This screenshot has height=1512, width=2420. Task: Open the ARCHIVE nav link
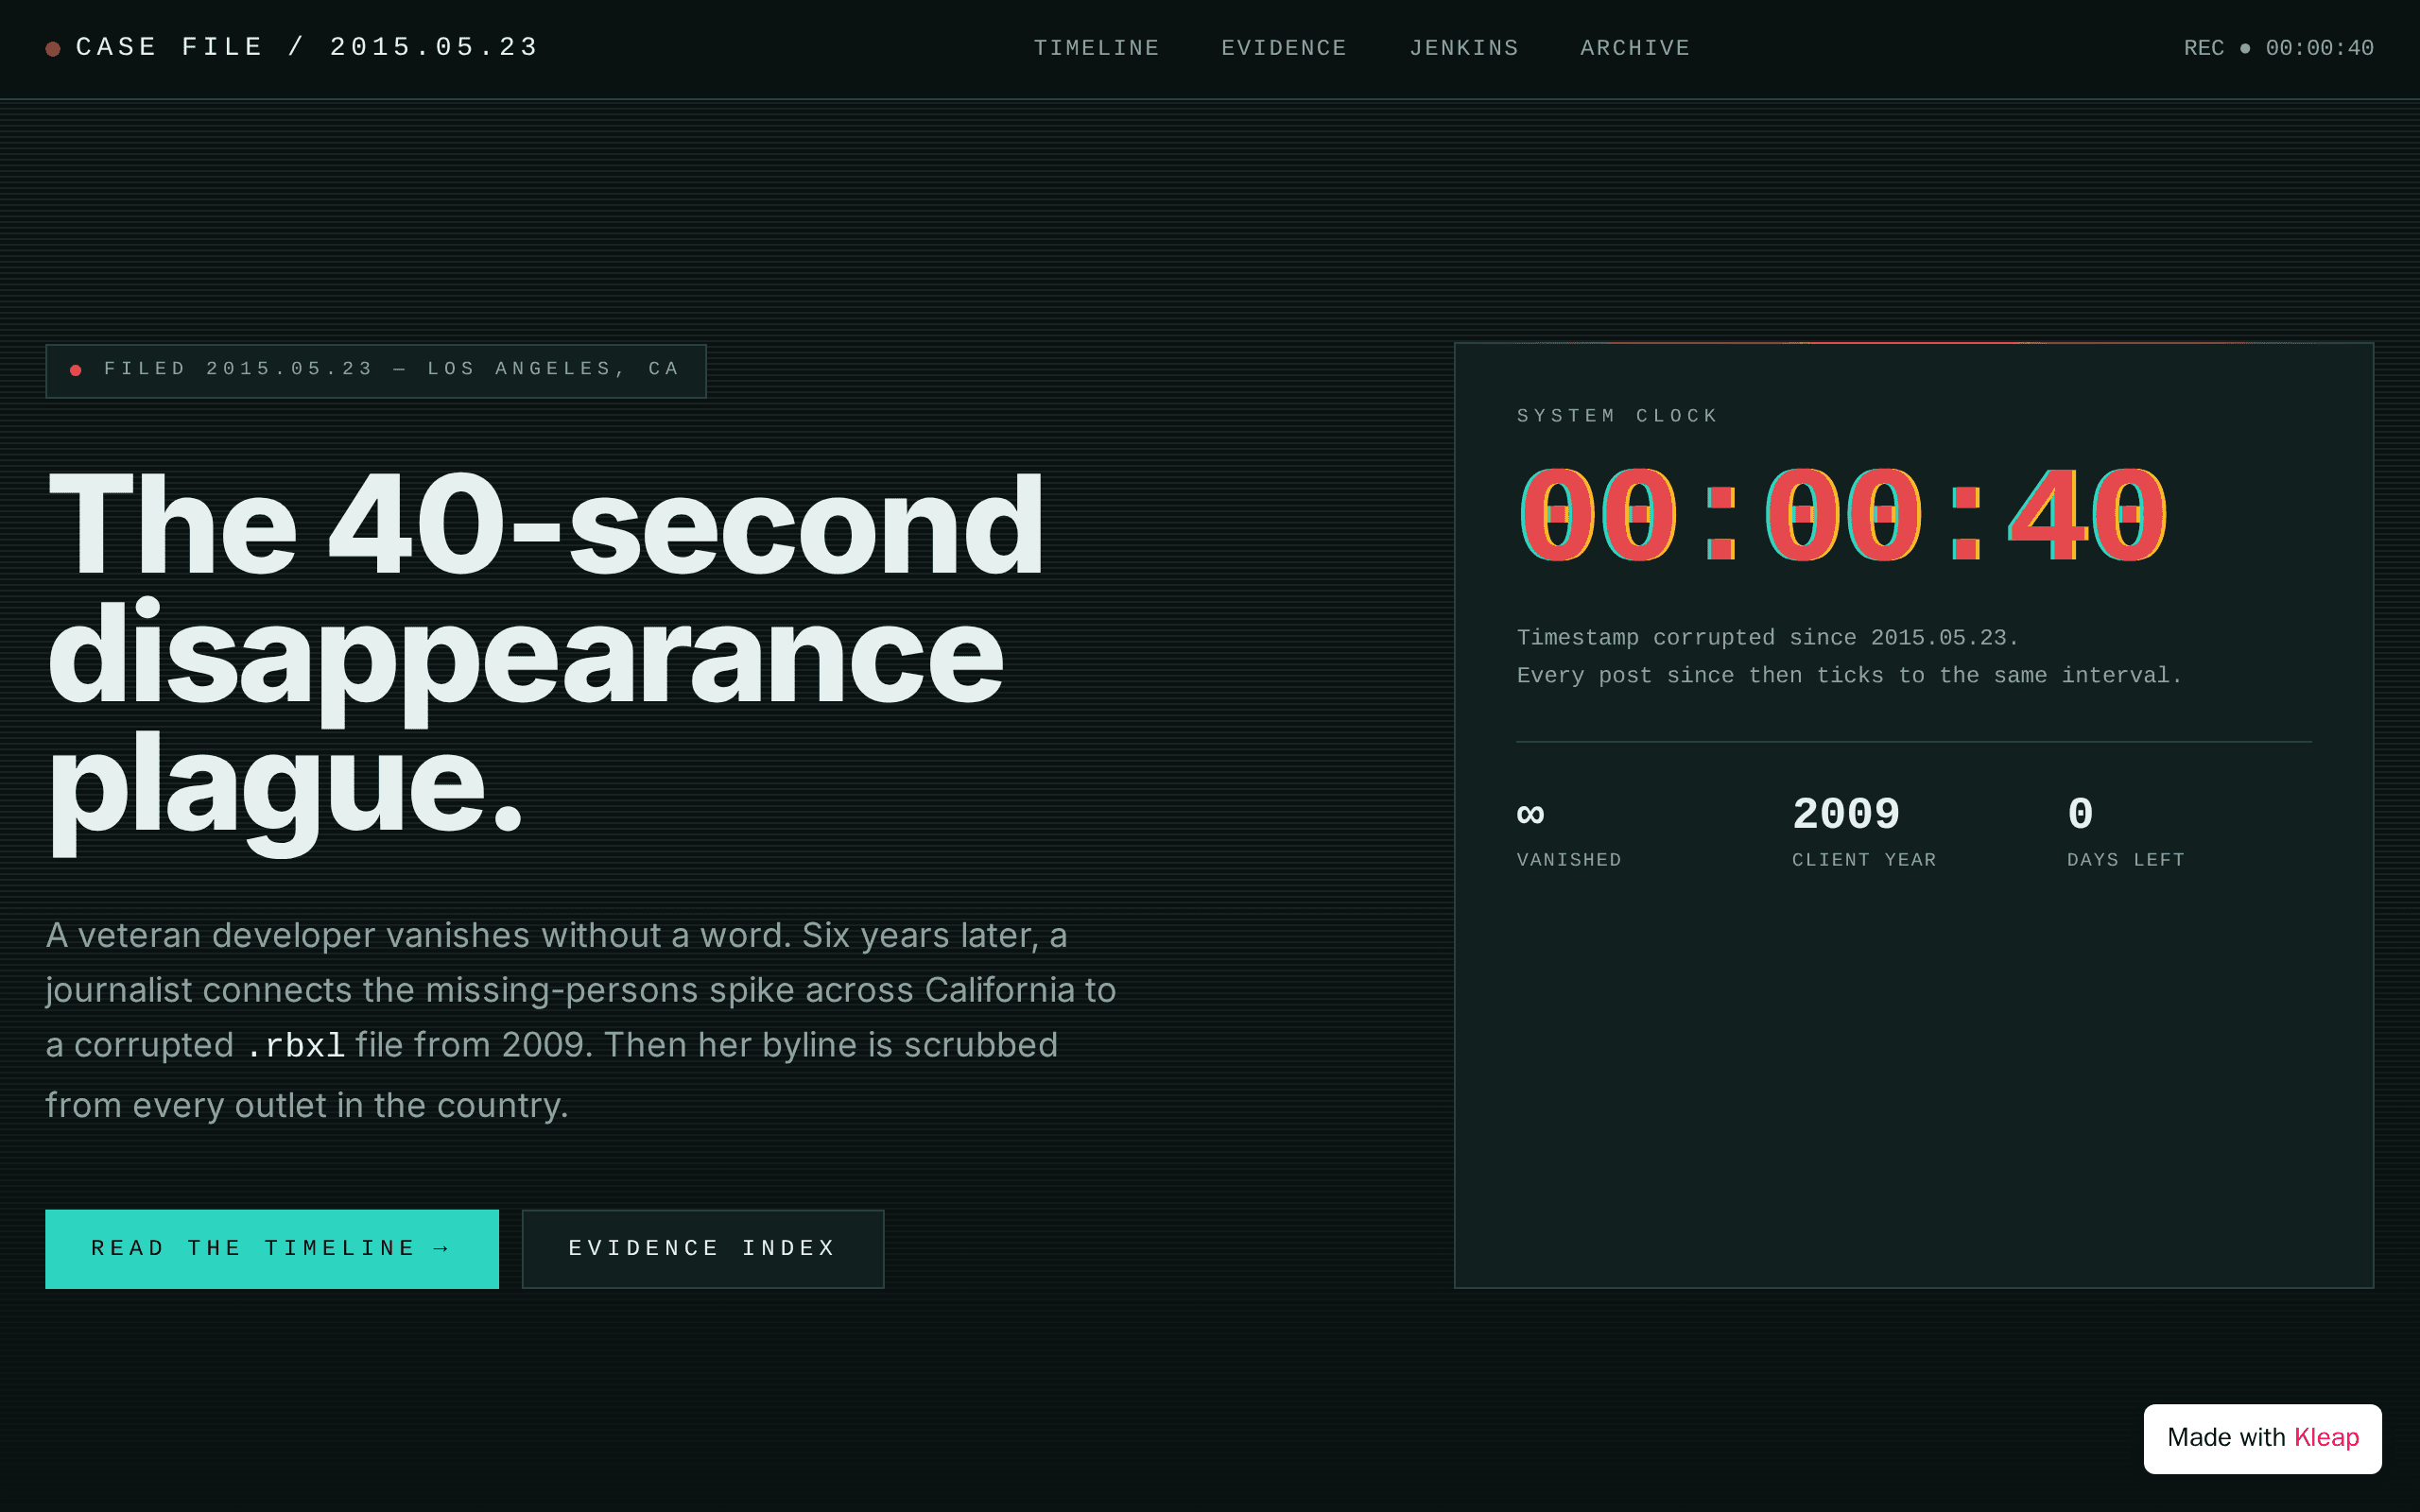(x=1635, y=48)
